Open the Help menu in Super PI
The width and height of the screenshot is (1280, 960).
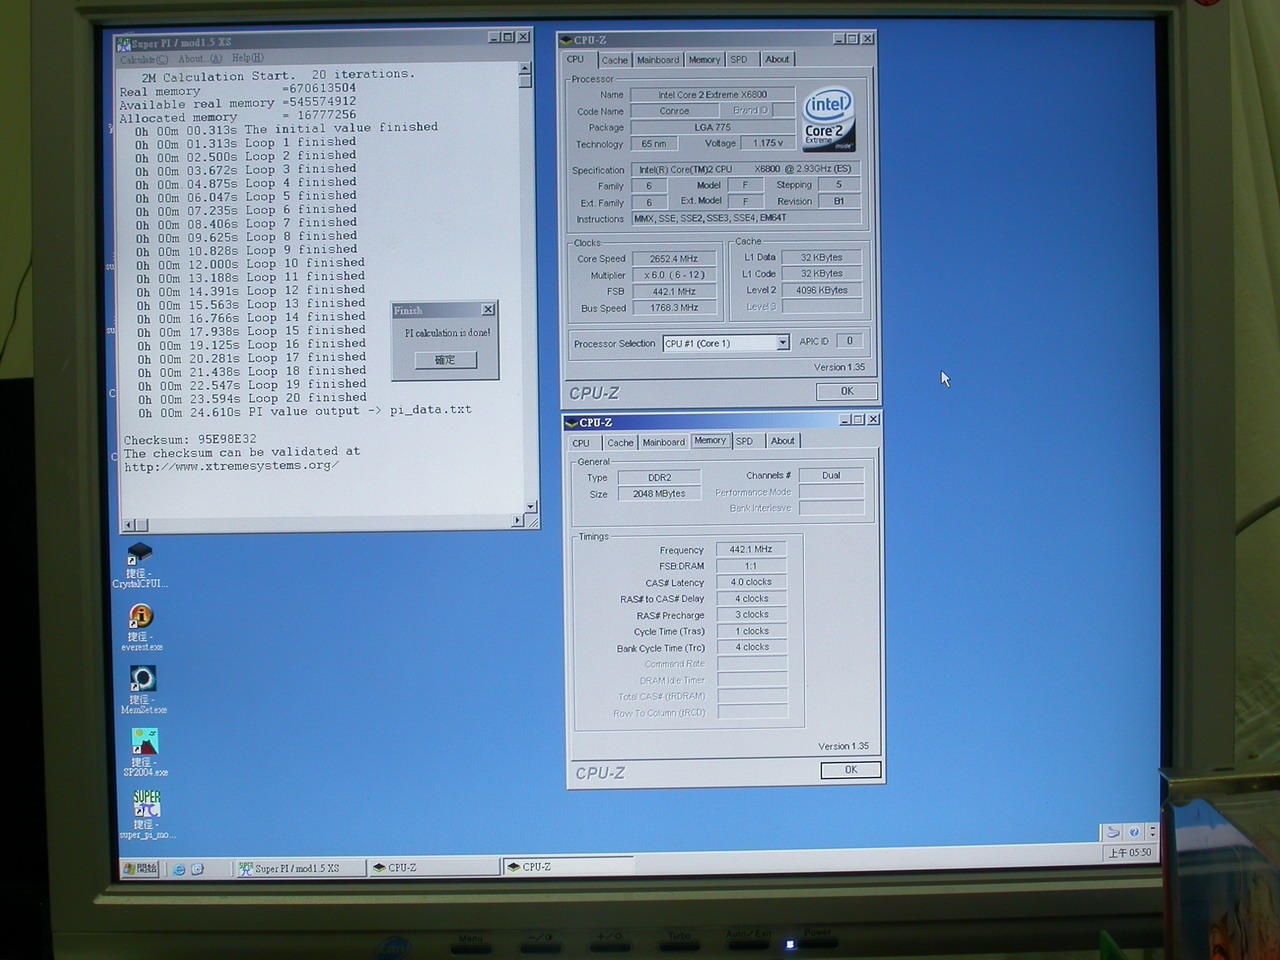247,58
